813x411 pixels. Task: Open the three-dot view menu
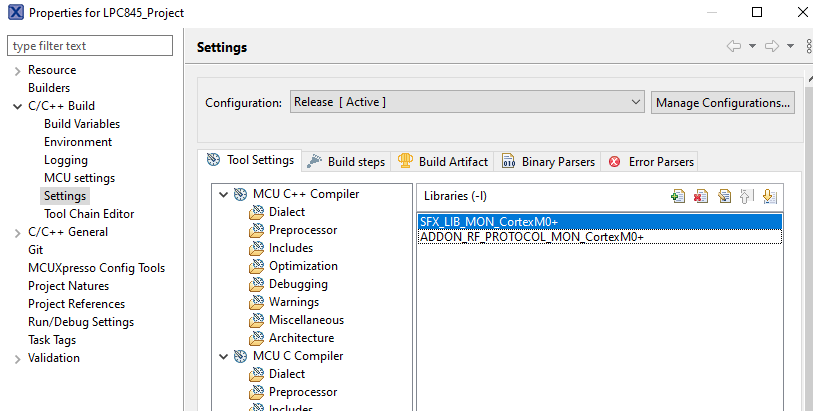point(808,47)
